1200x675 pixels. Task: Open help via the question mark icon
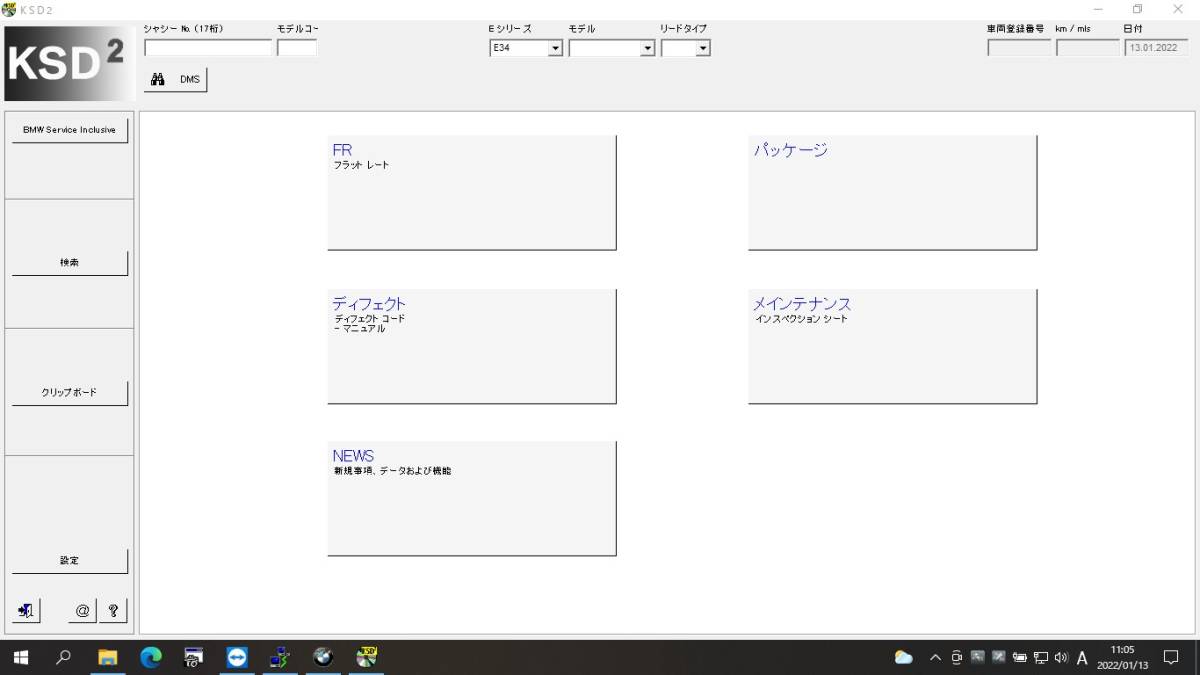113,610
